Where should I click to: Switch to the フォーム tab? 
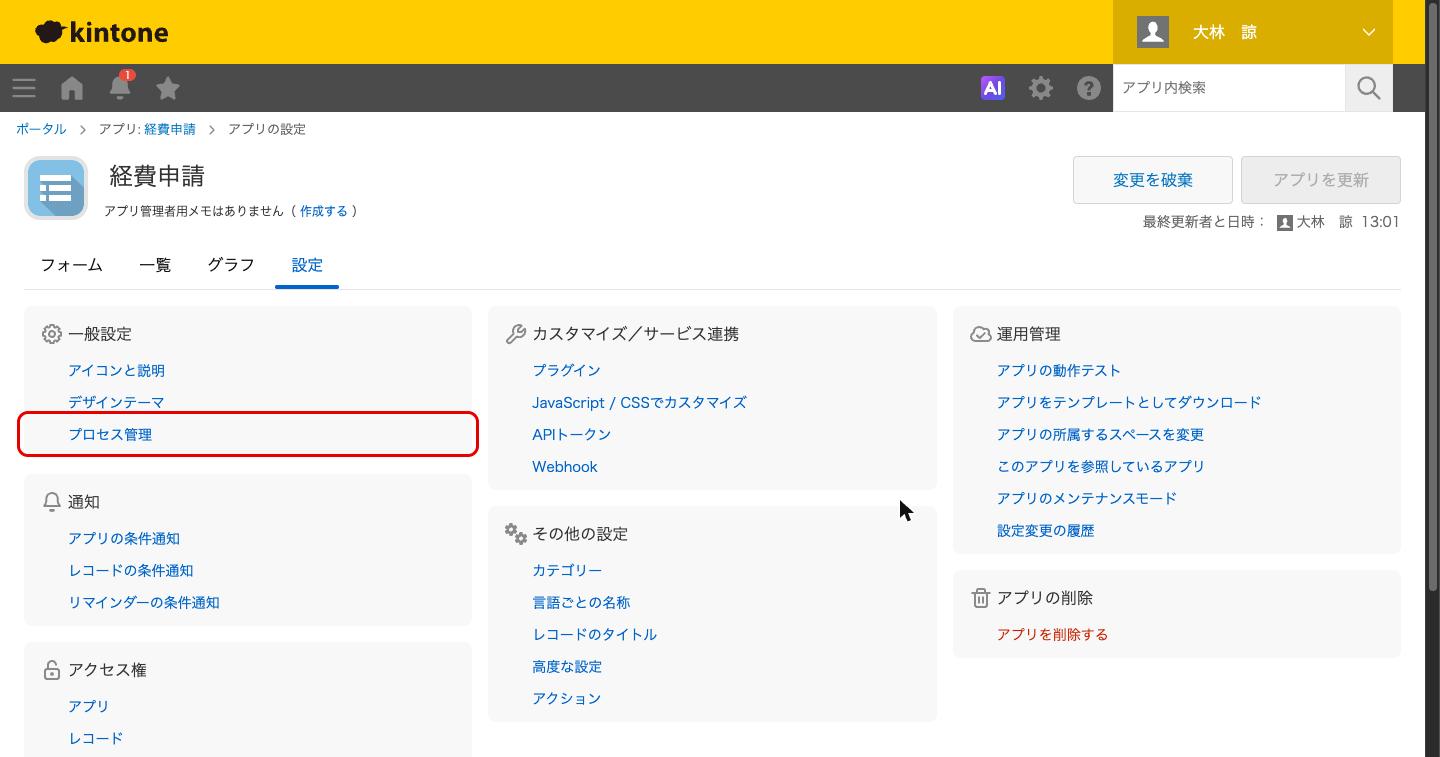point(72,265)
